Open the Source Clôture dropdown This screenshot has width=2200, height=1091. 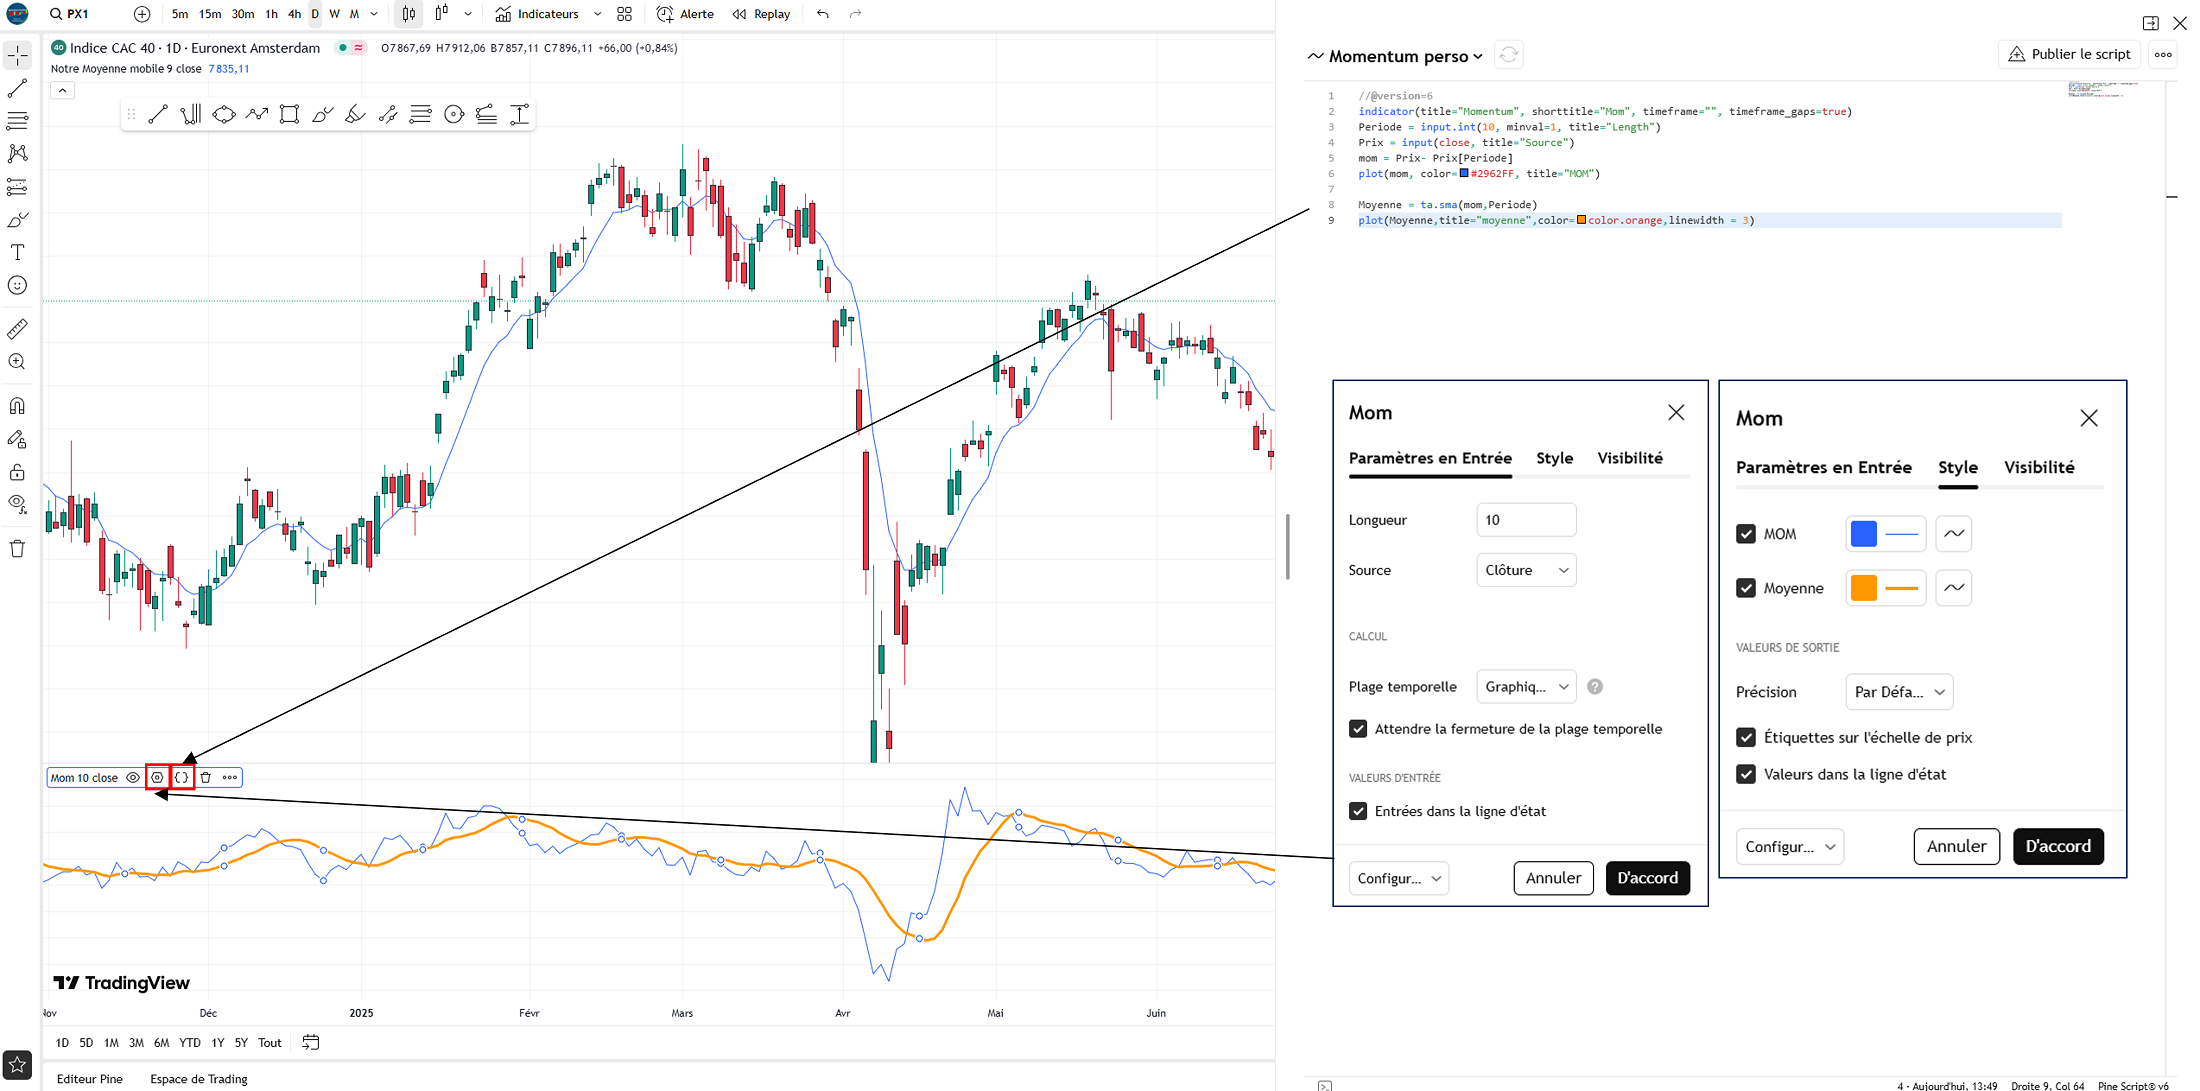tap(1526, 570)
